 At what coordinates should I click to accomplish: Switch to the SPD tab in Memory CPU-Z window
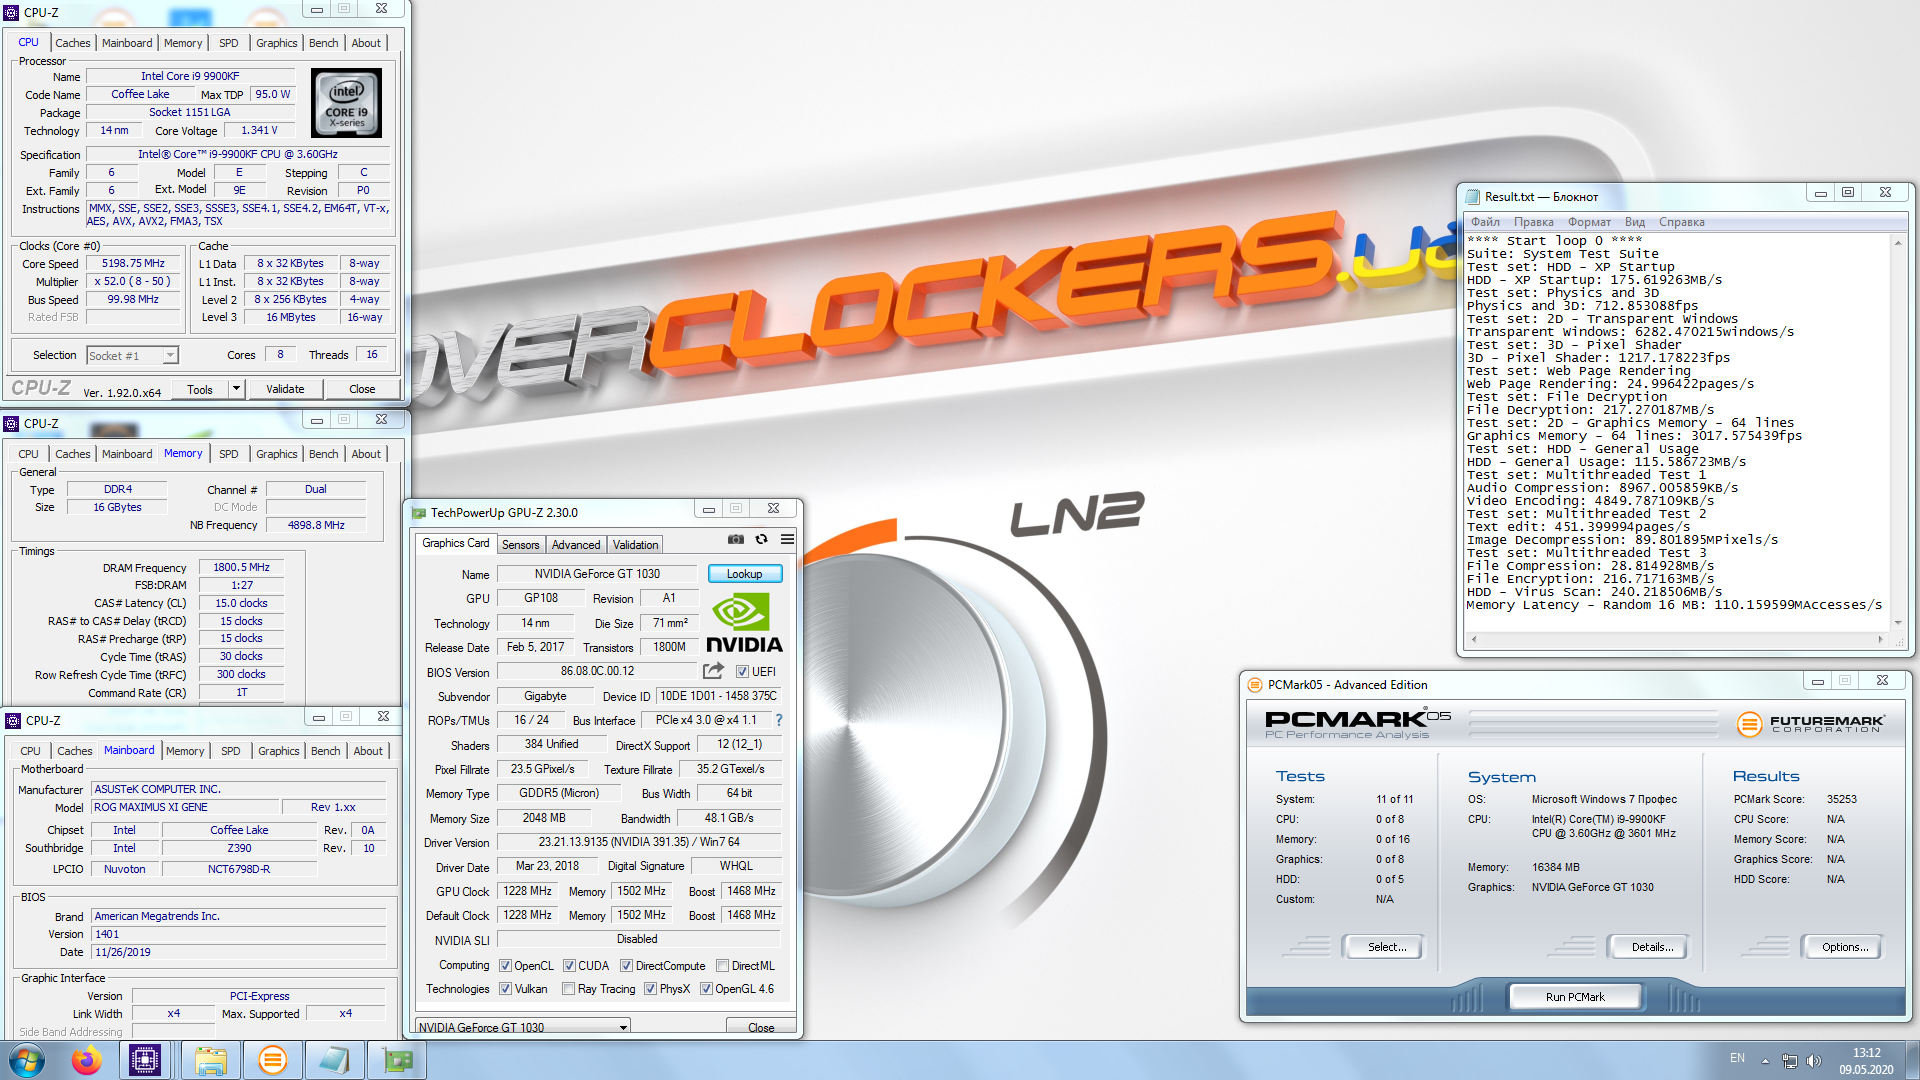[x=229, y=454]
